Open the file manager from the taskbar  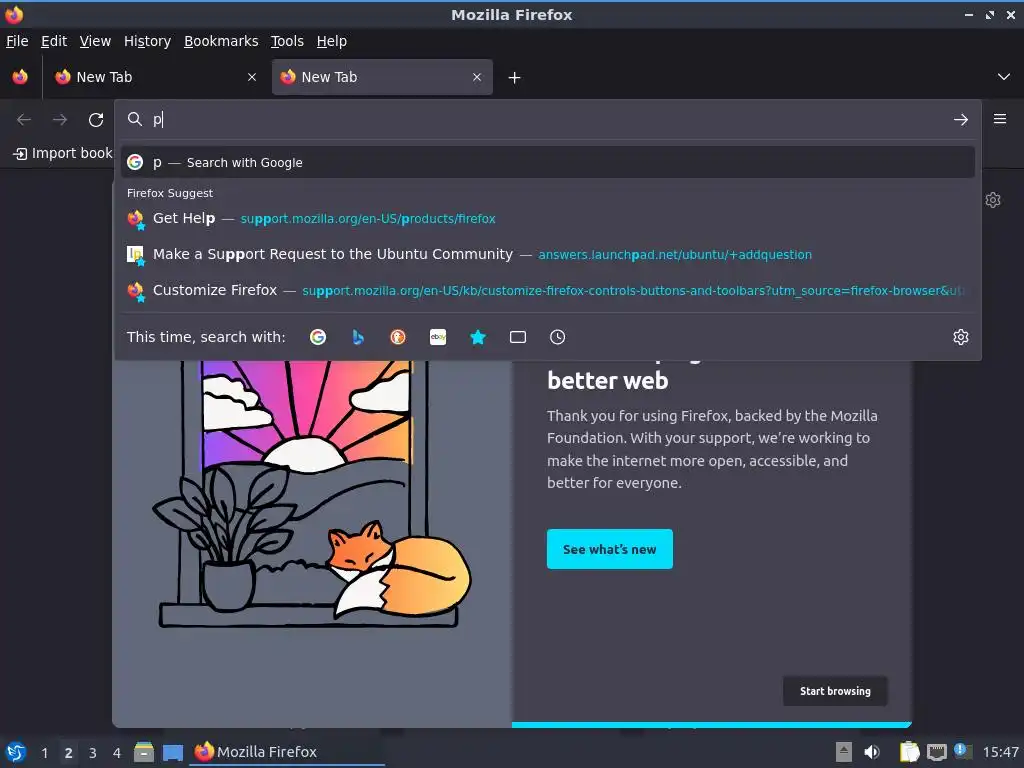pyautogui.click(x=144, y=752)
